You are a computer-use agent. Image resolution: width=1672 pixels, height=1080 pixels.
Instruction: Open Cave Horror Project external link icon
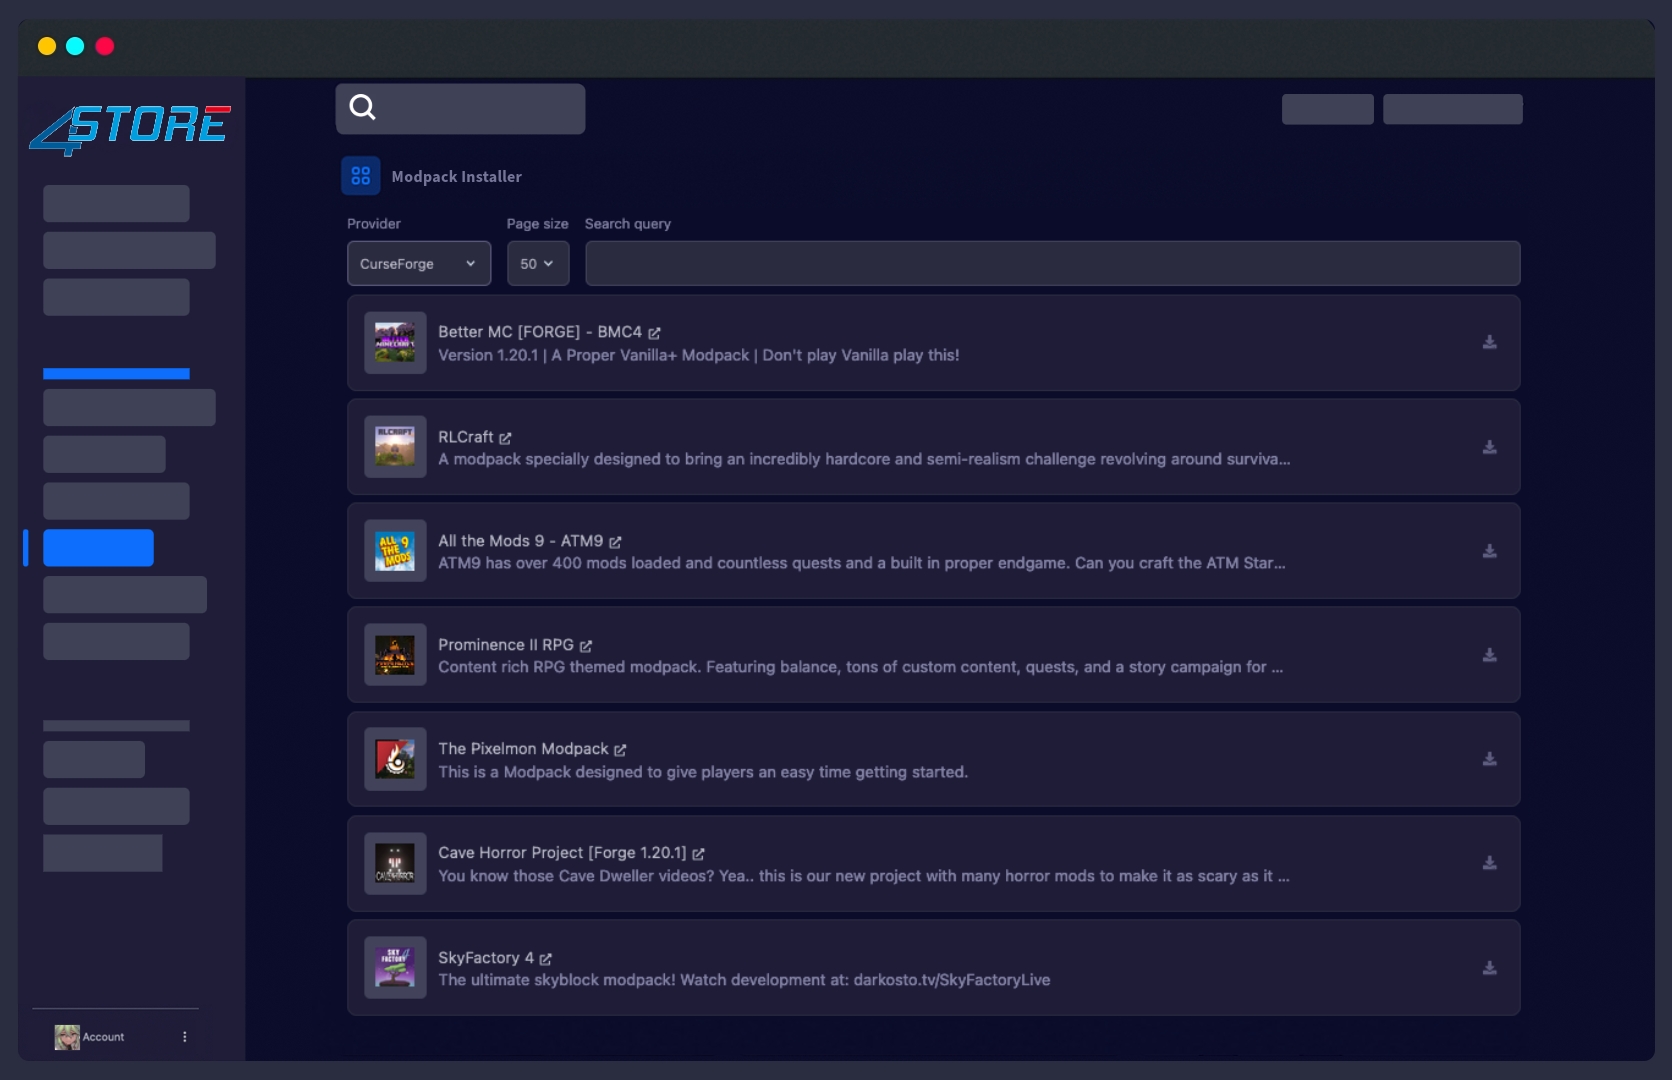click(x=698, y=854)
